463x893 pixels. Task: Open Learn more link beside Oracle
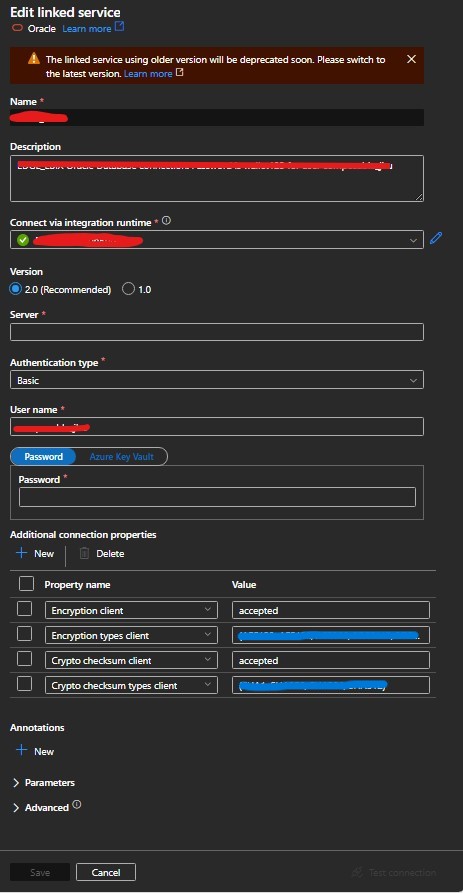click(87, 28)
